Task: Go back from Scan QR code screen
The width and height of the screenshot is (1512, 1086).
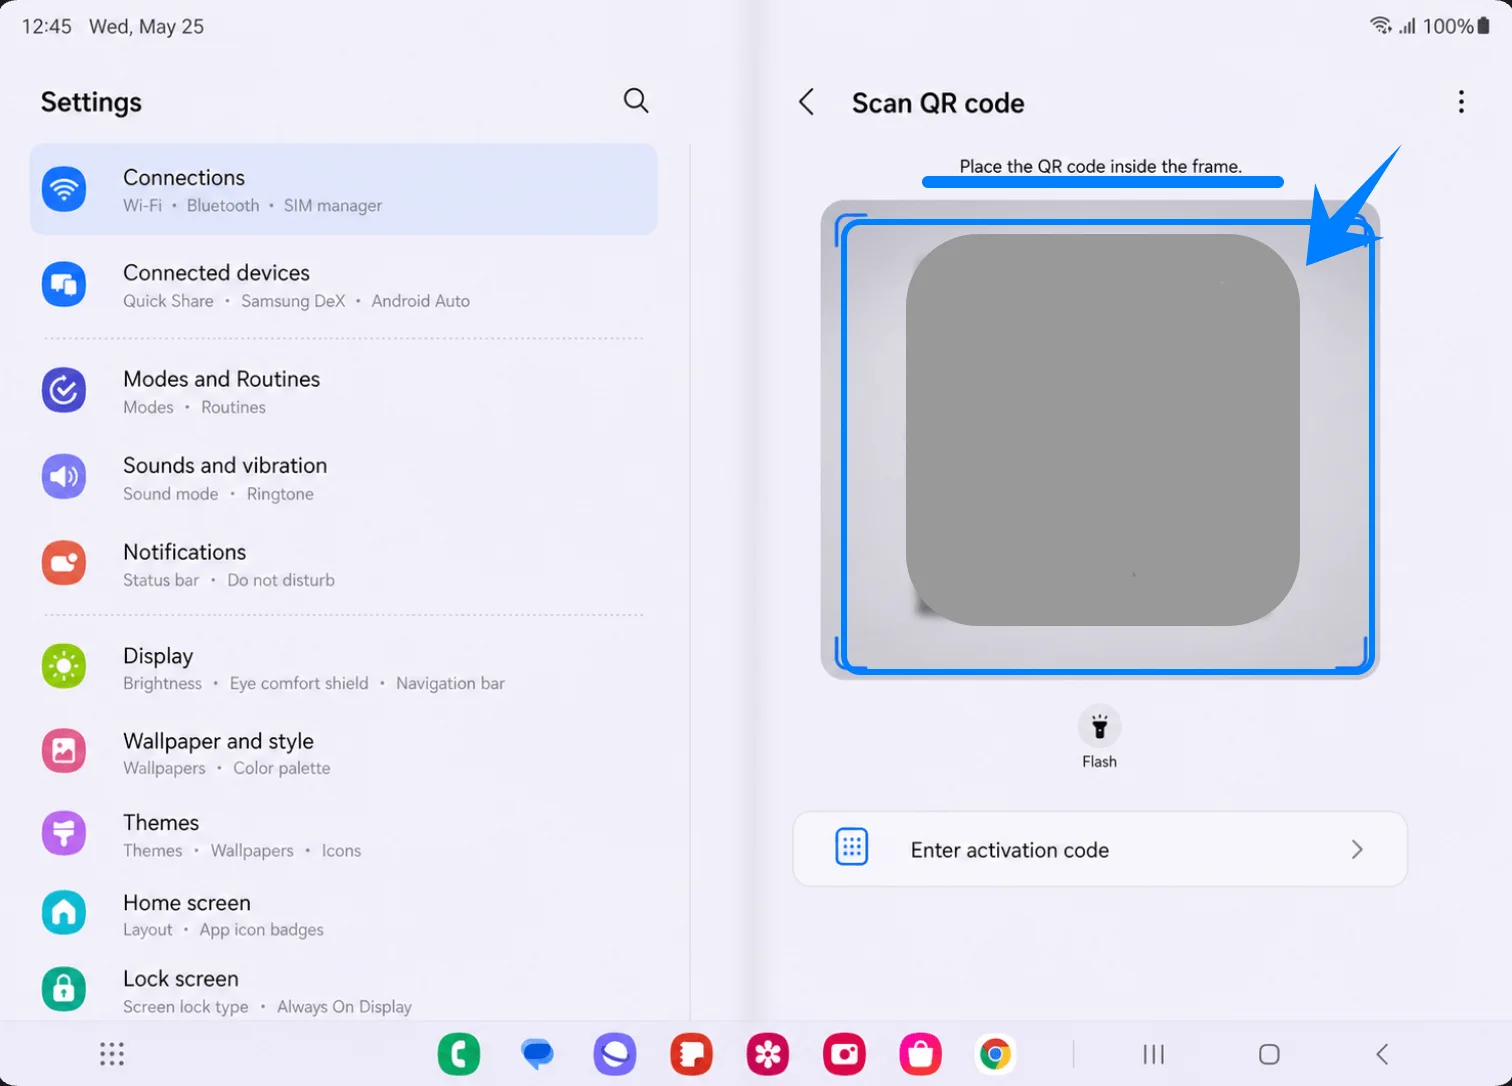Action: coord(807,102)
